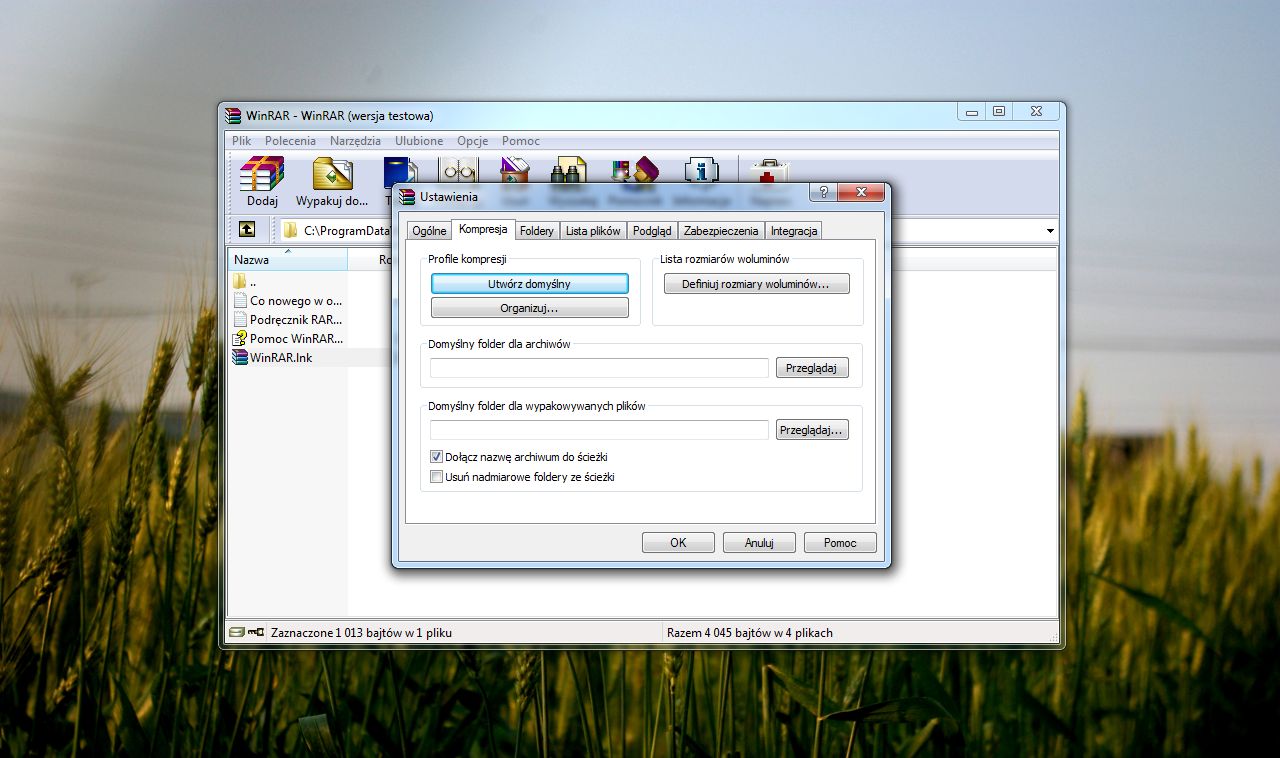Click the folder icon in the address bar
The width and height of the screenshot is (1280, 758).
click(290, 230)
